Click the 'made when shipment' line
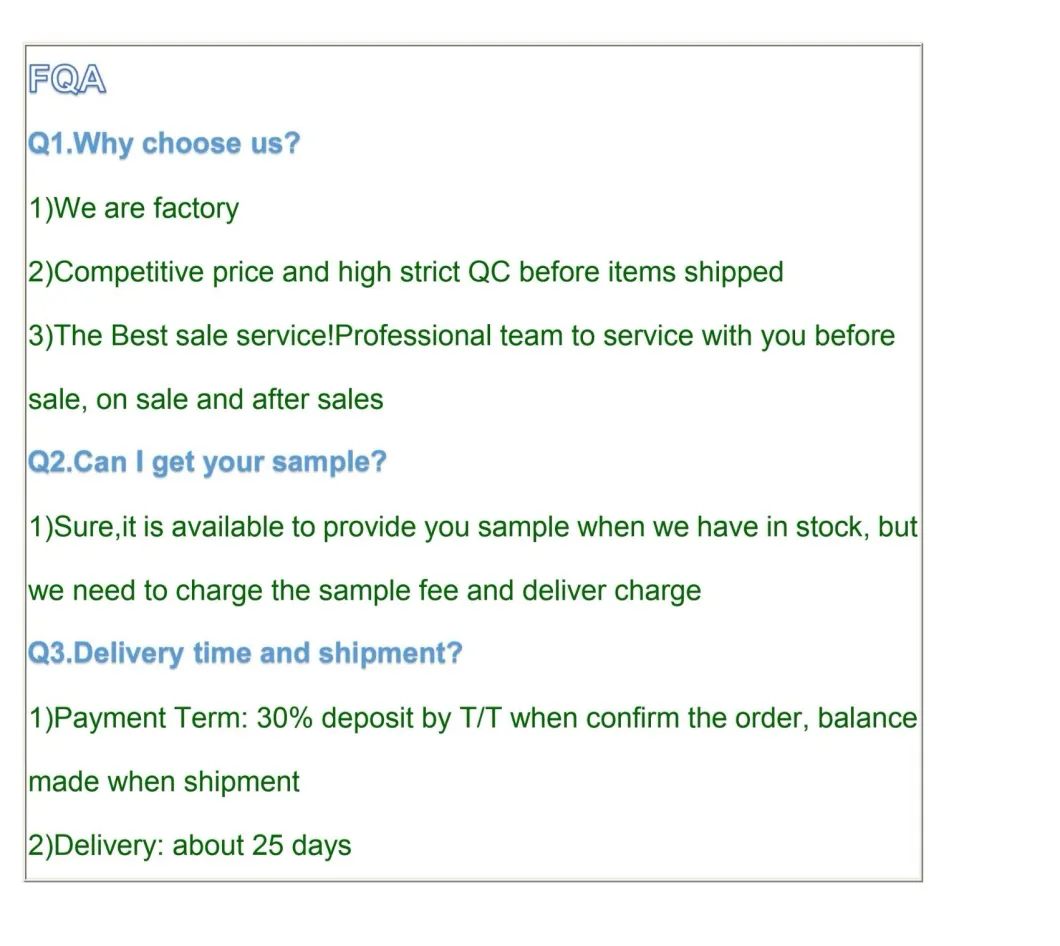 click(x=164, y=782)
